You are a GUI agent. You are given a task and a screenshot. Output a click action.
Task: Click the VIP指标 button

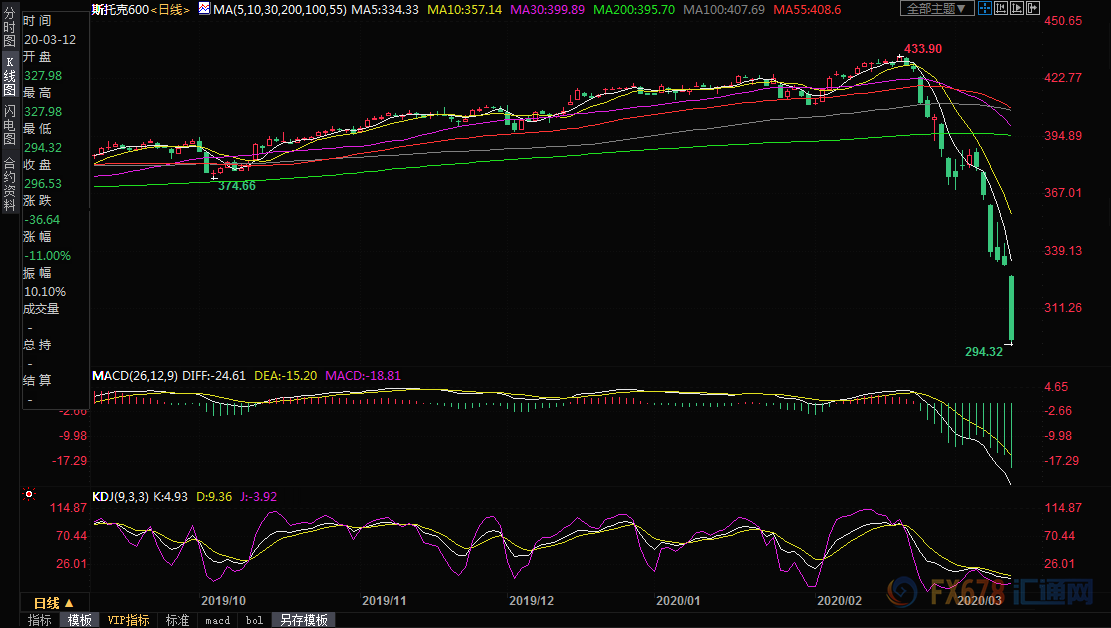point(128,620)
